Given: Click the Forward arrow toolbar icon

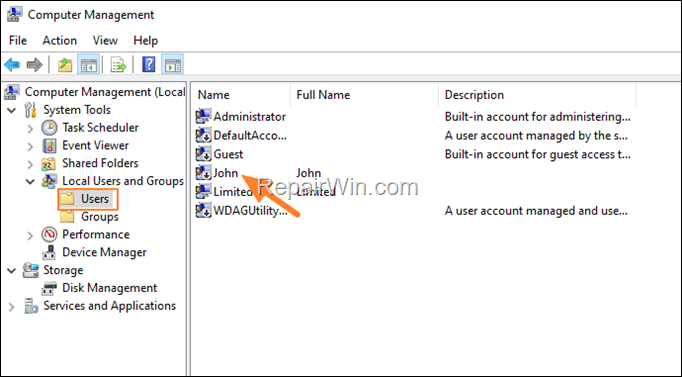Looking at the screenshot, I should (x=34, y=65).
